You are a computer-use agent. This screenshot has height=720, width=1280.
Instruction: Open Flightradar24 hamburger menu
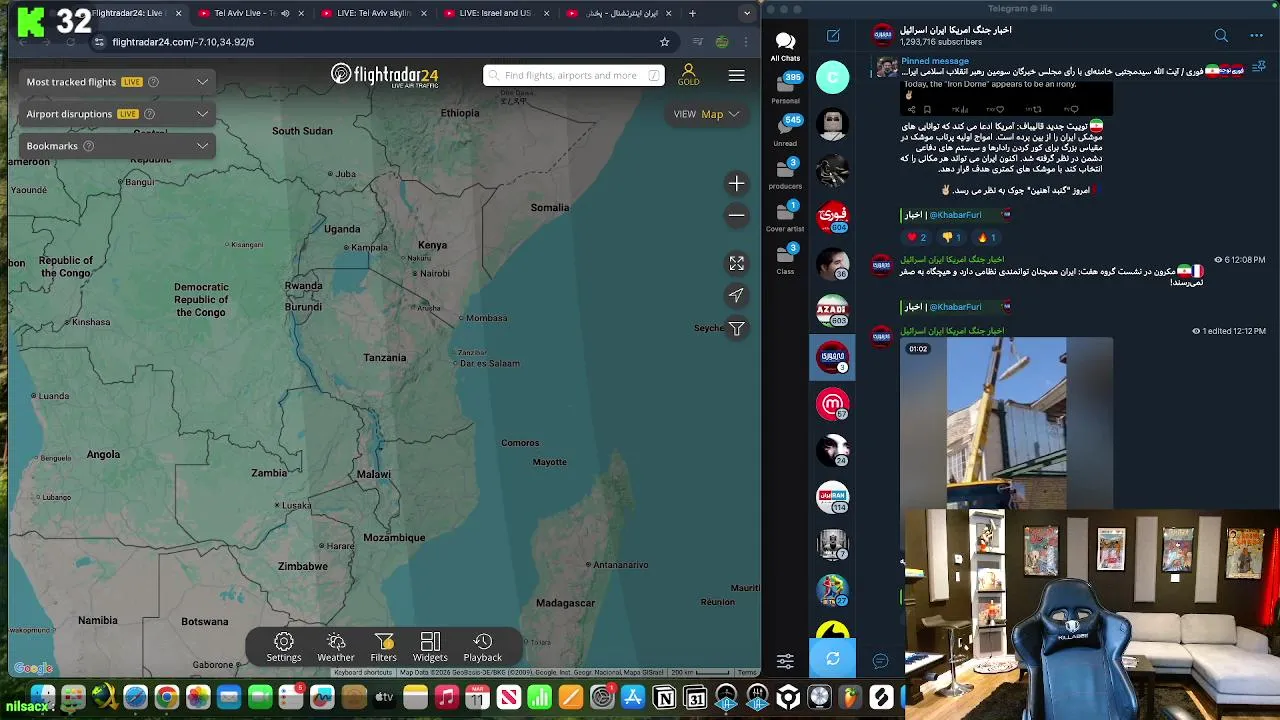[x=736, y=75]
